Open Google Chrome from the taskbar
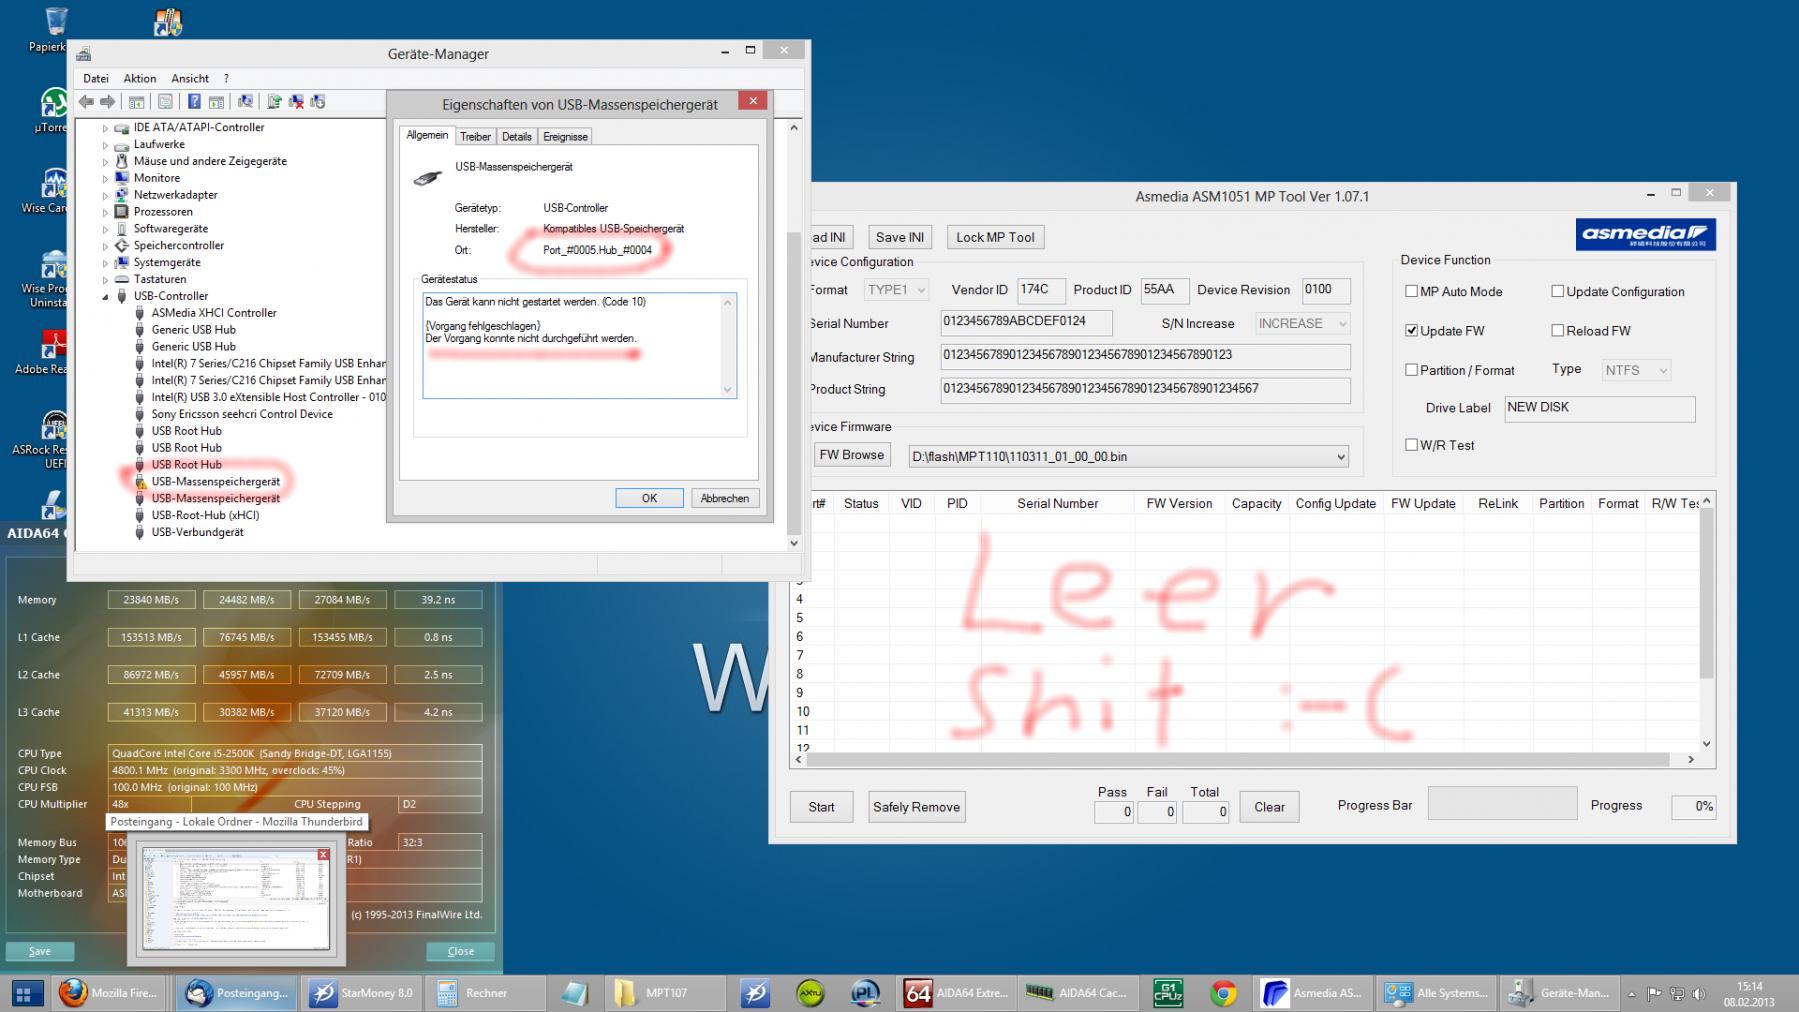 coord(1222,993)
